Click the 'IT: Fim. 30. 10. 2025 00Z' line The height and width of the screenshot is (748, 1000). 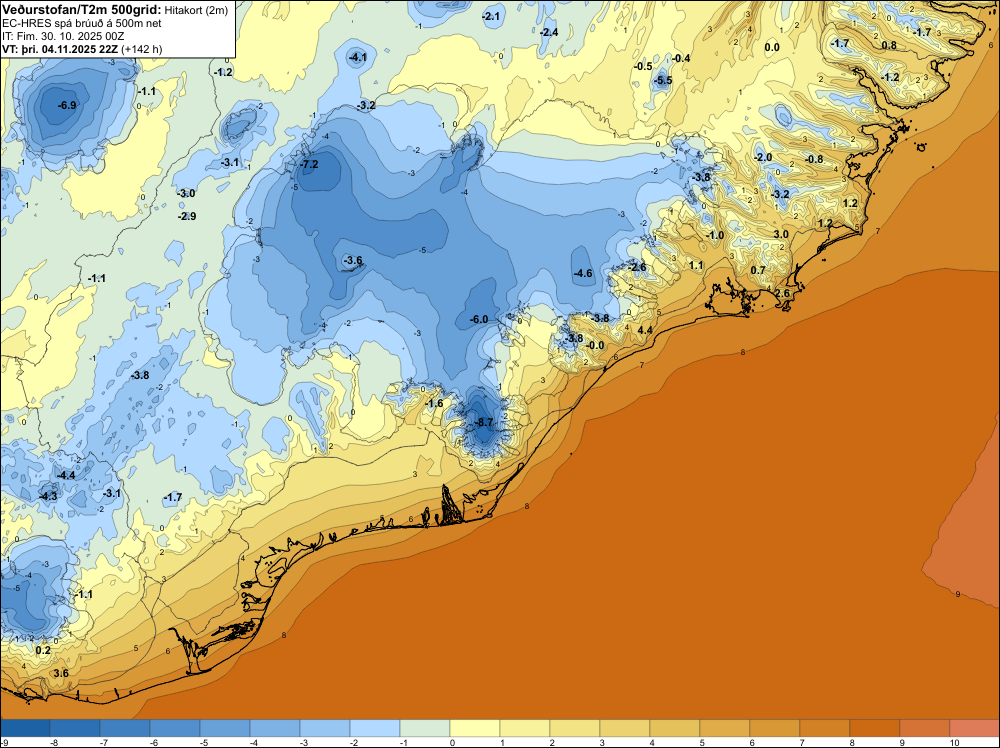click(62, 36)
